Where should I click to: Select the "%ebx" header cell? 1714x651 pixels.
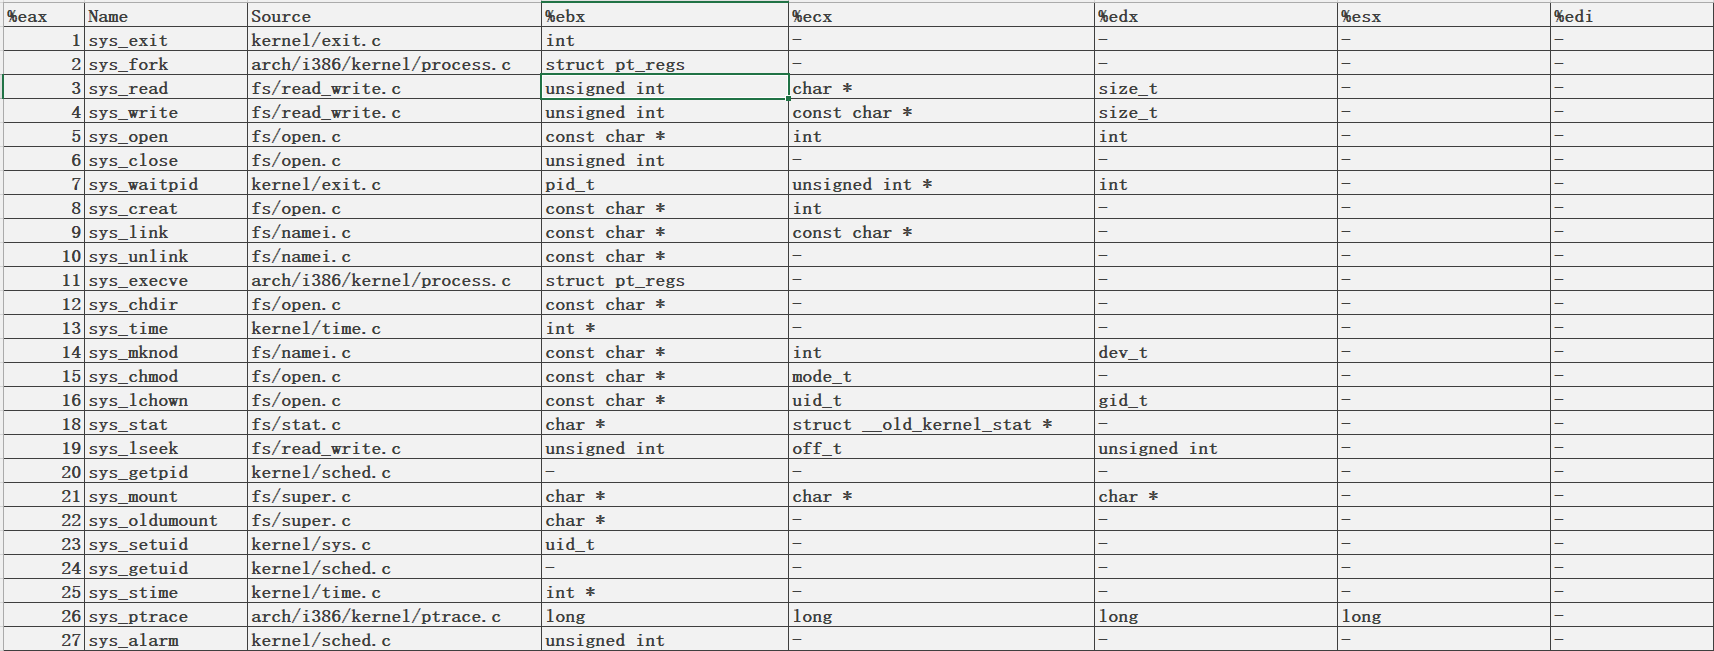pyautogui.click(x=664, y=16)
